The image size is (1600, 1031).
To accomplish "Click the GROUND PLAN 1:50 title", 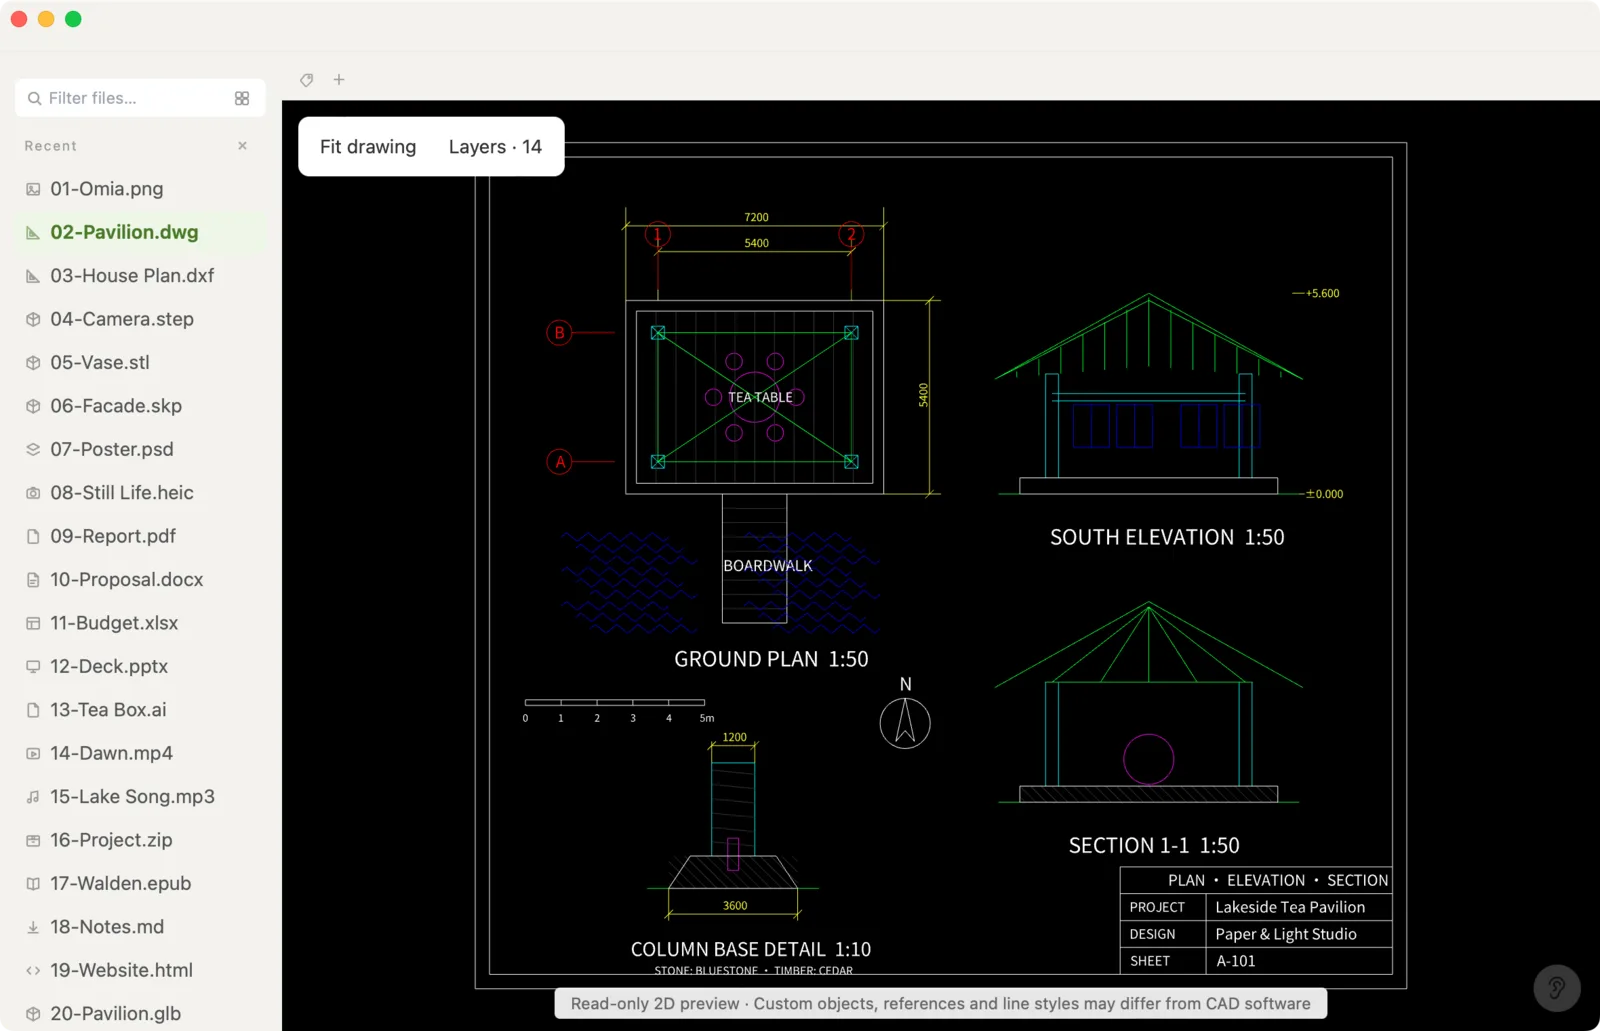I will tap(771, 659).
